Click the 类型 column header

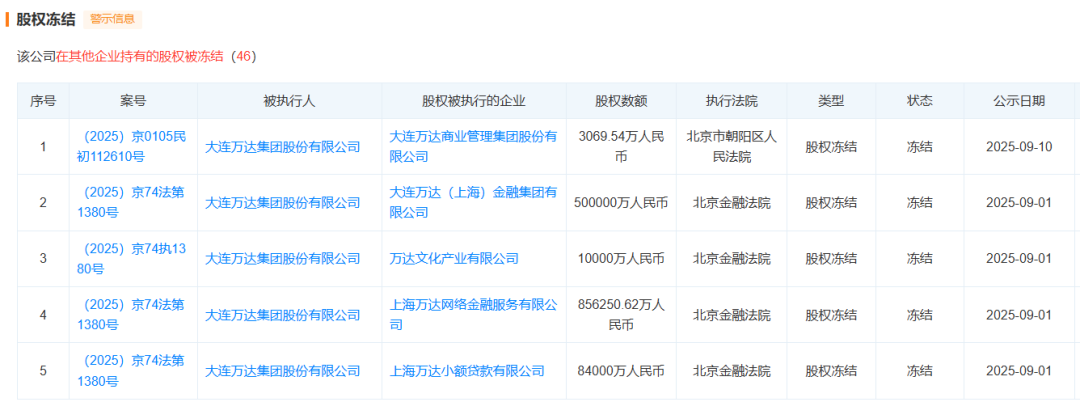tap(831, 100)
